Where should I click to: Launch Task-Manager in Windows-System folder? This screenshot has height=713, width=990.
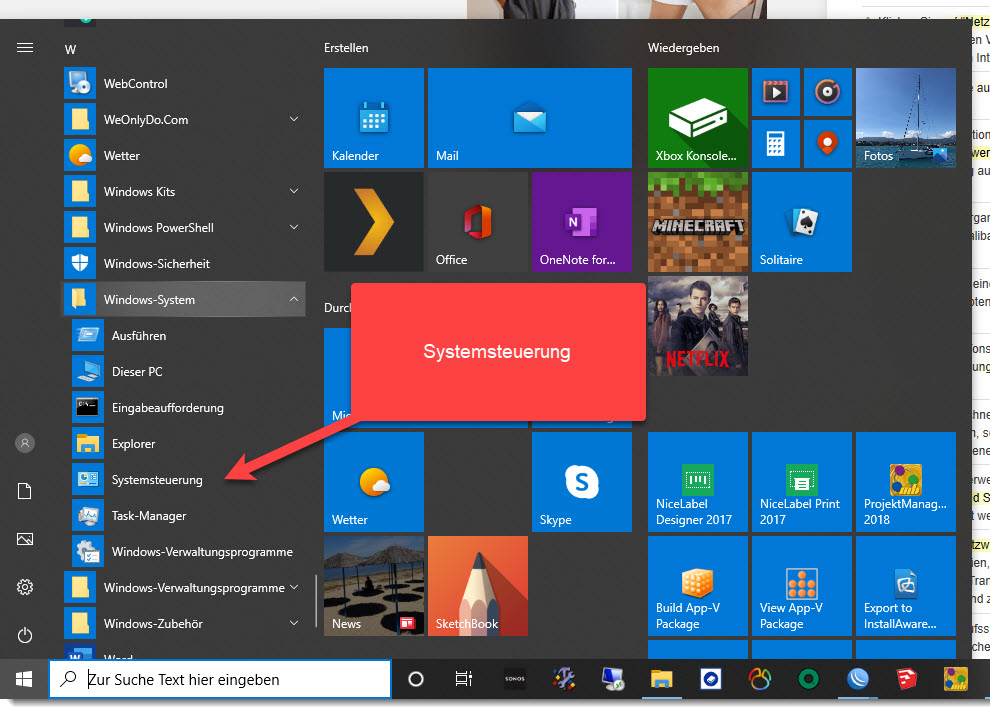click(149, 516)
